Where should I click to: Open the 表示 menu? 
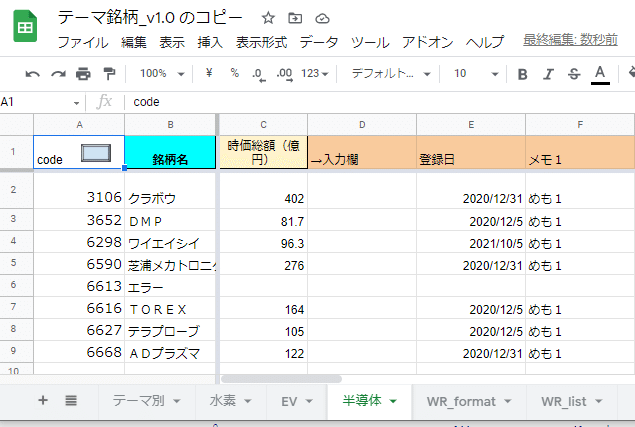pyautogui.click(x=172, y=42)
